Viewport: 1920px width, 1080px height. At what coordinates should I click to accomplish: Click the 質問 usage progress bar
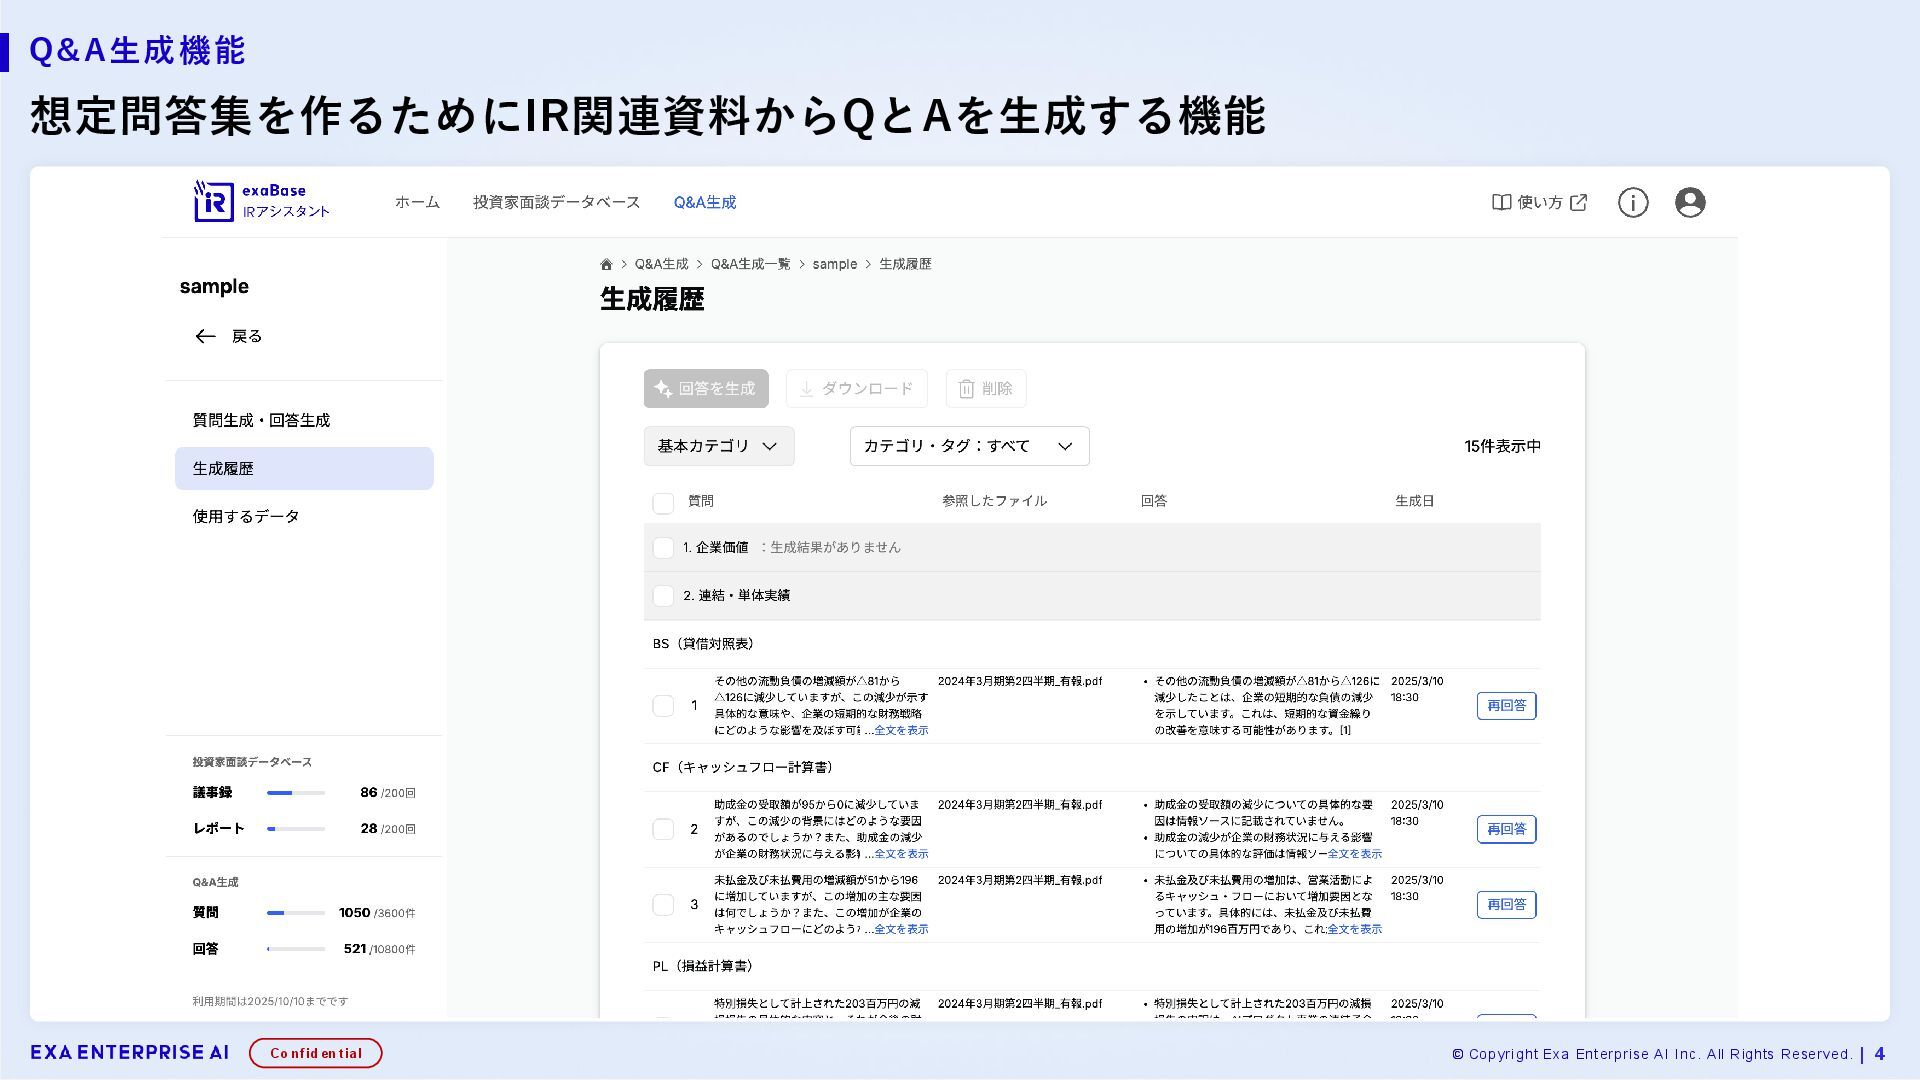pyautogui.click(x=296, y=913)
